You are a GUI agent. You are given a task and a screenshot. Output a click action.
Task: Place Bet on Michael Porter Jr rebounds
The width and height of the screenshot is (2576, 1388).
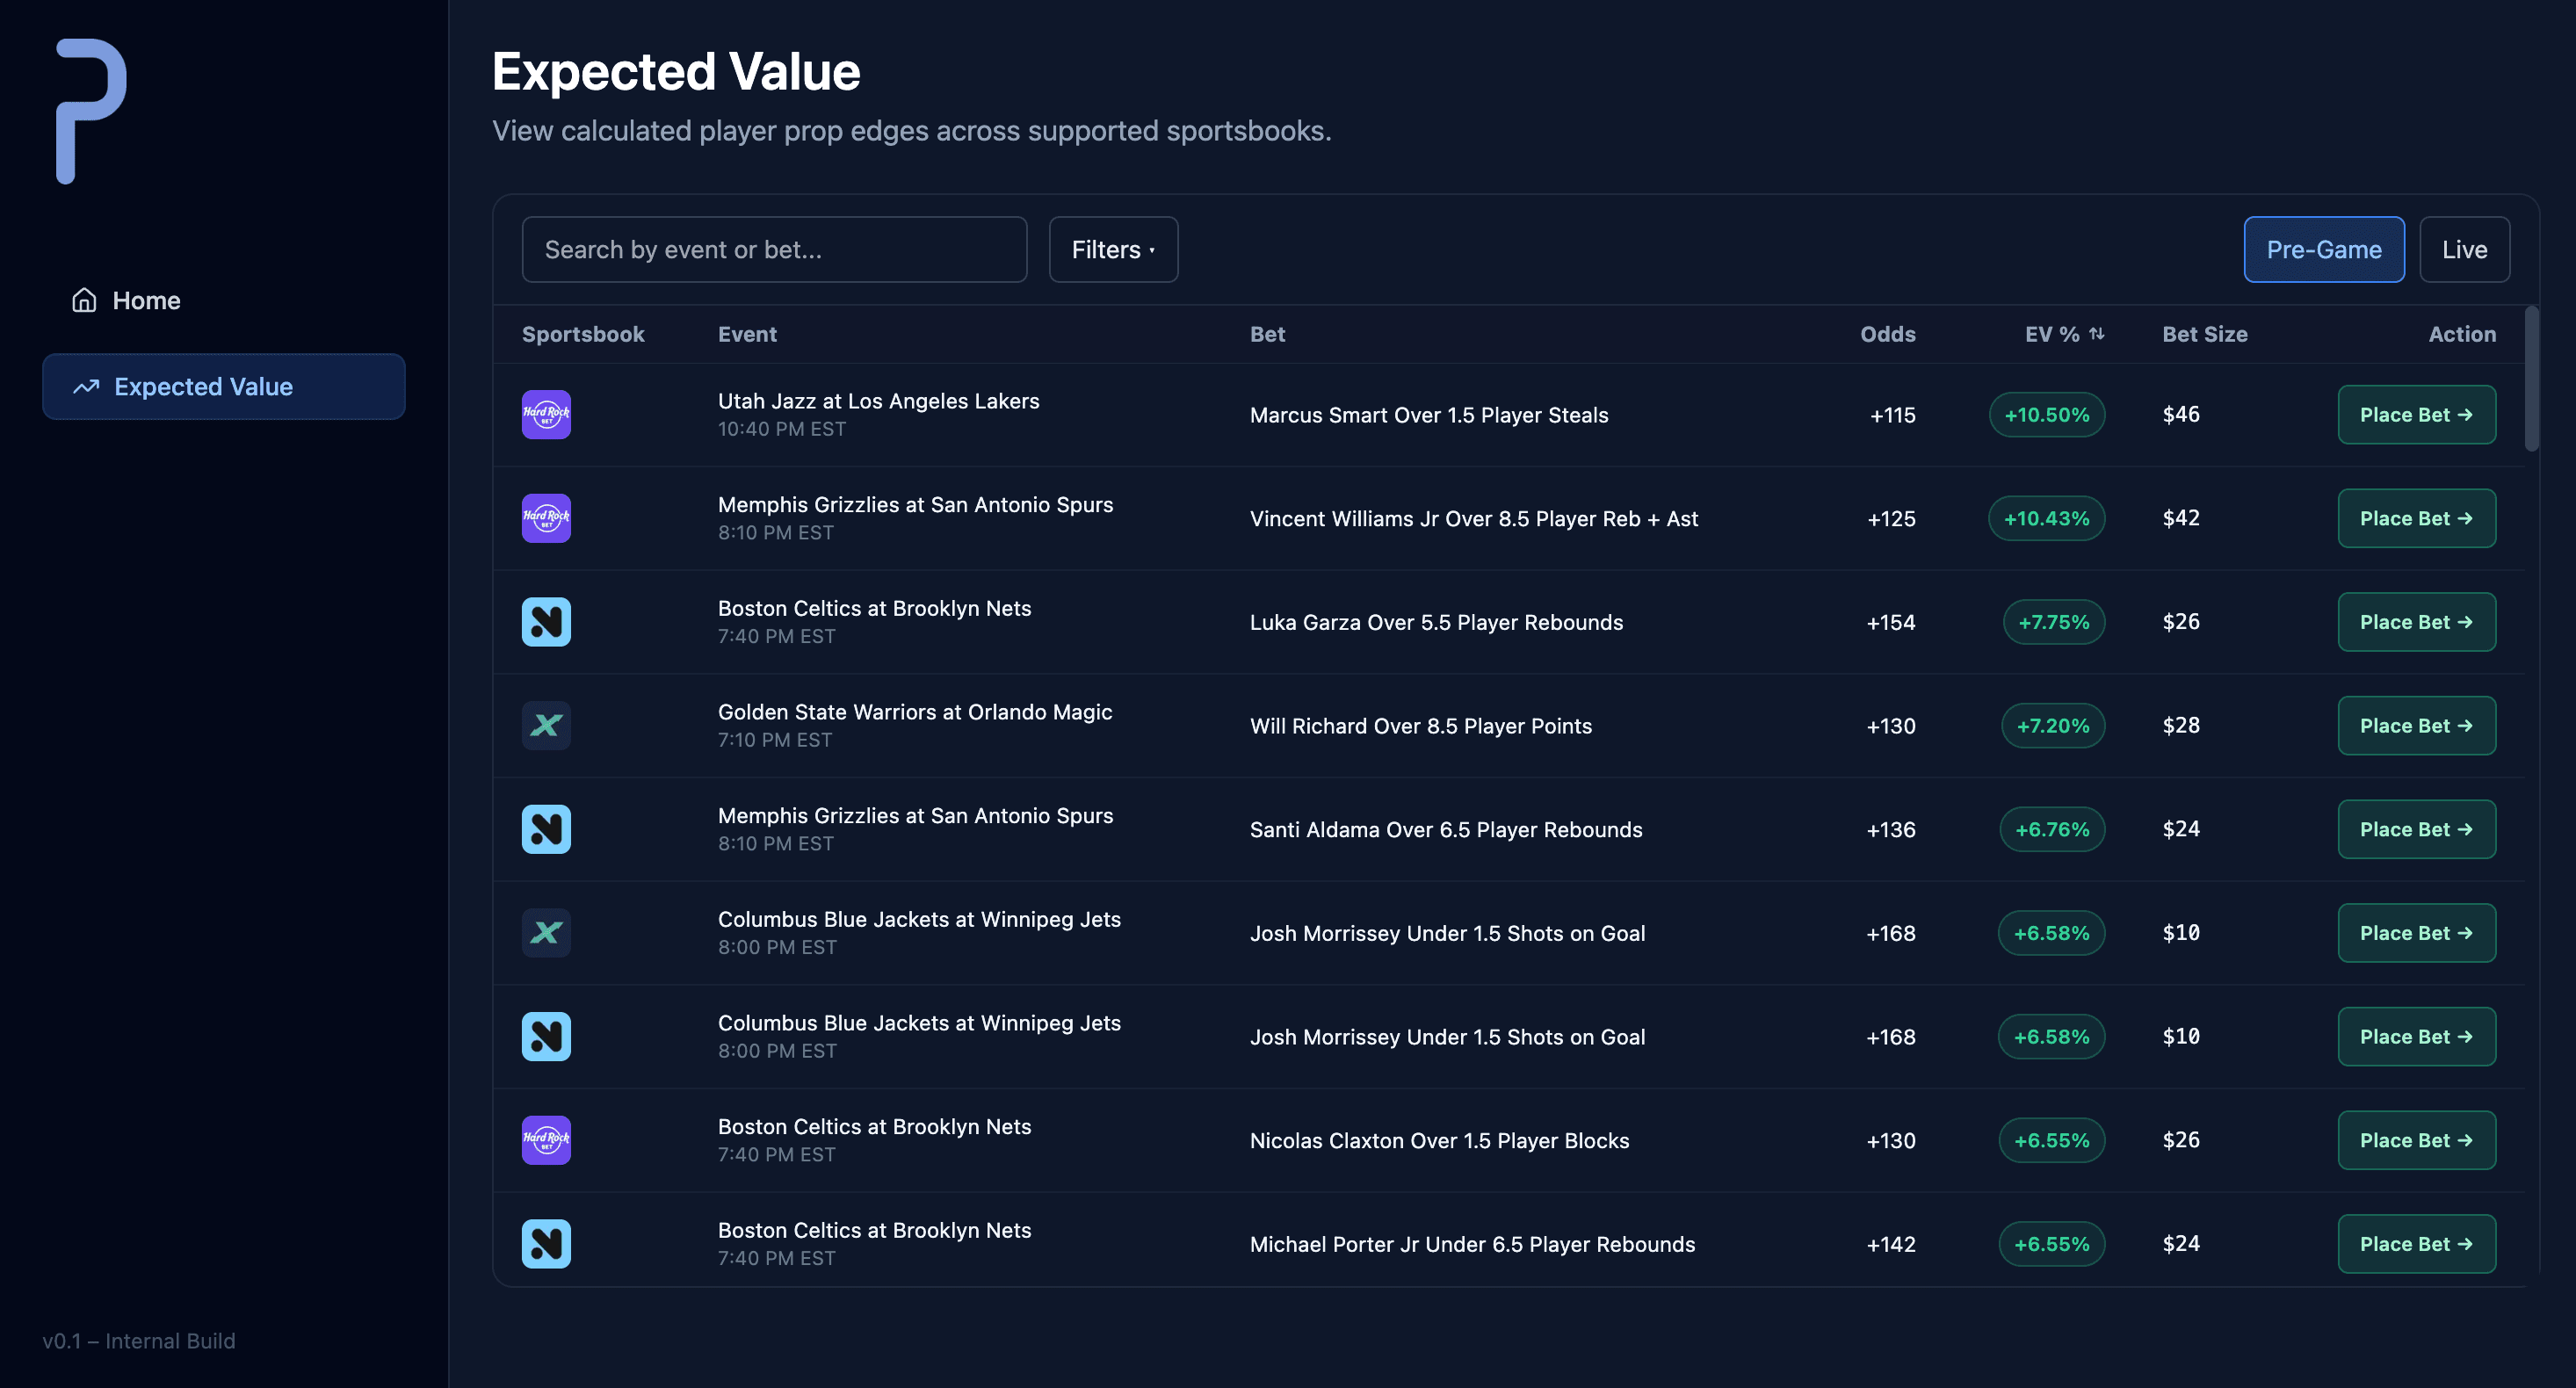(x=2415, y=1244)
